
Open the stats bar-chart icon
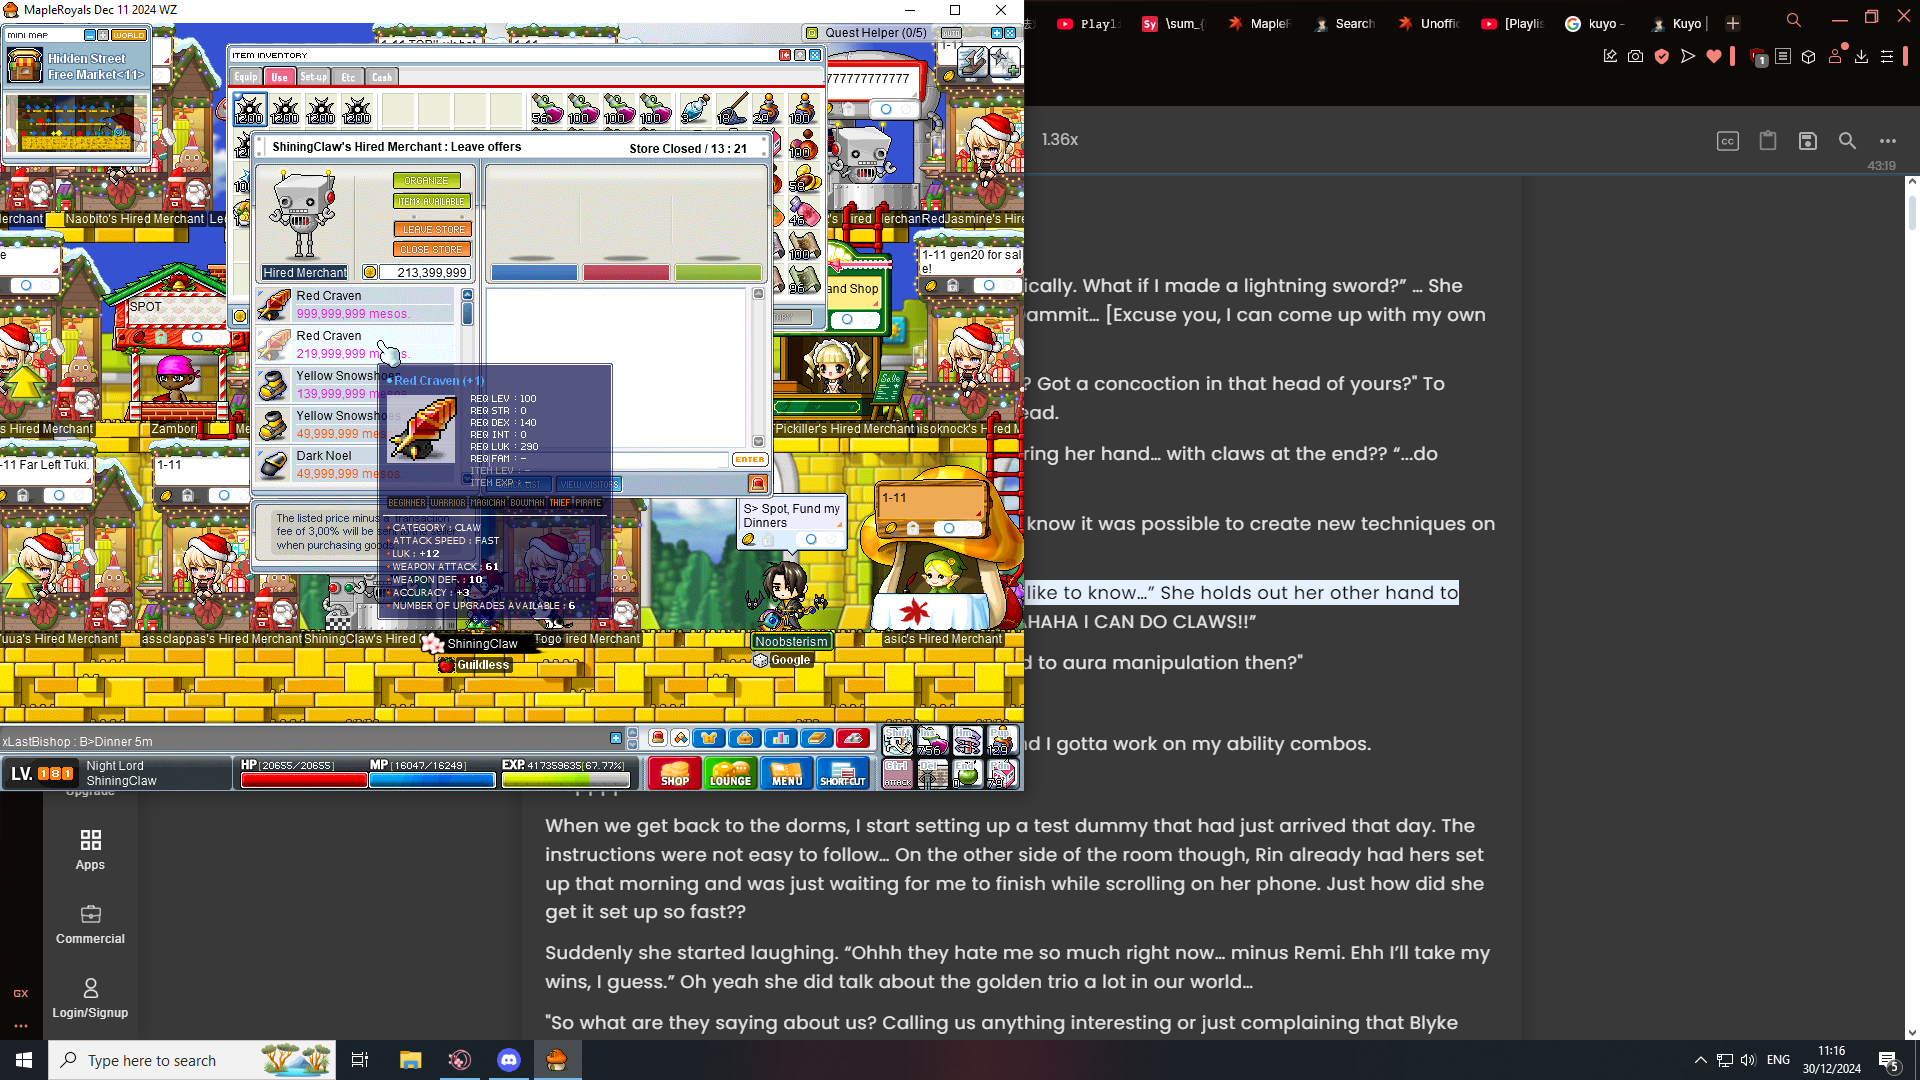pos(780,738)
